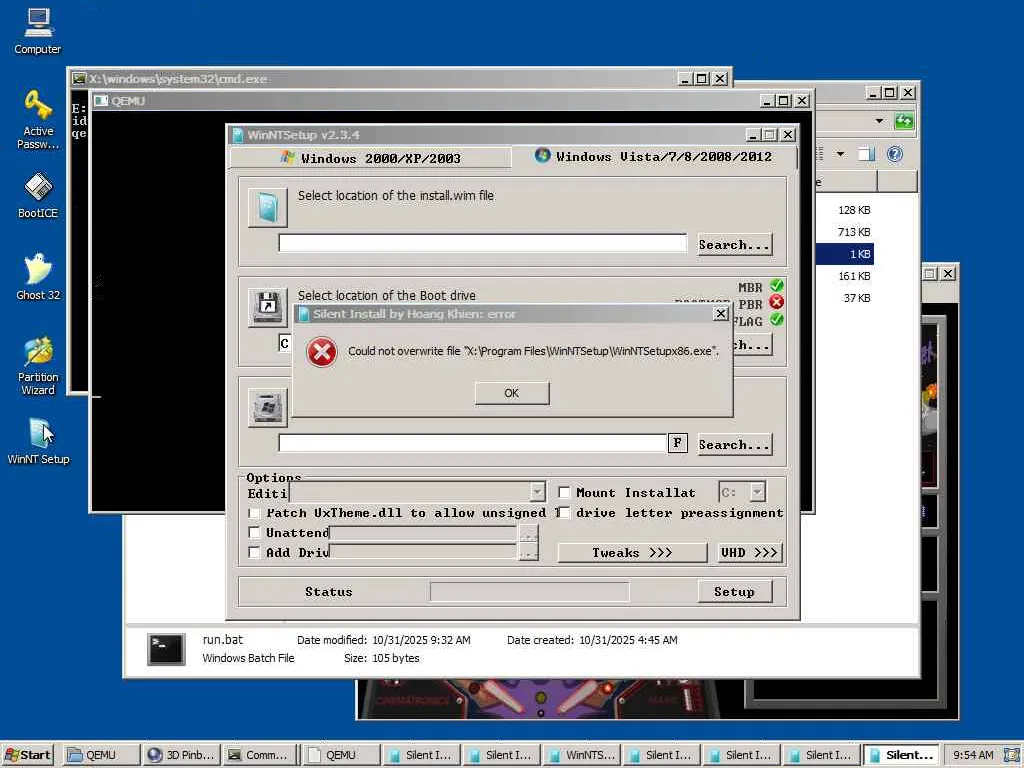This screenshot has height=768, width=1024.
Task: Click the Setup button
Action: tap(735, 592)
